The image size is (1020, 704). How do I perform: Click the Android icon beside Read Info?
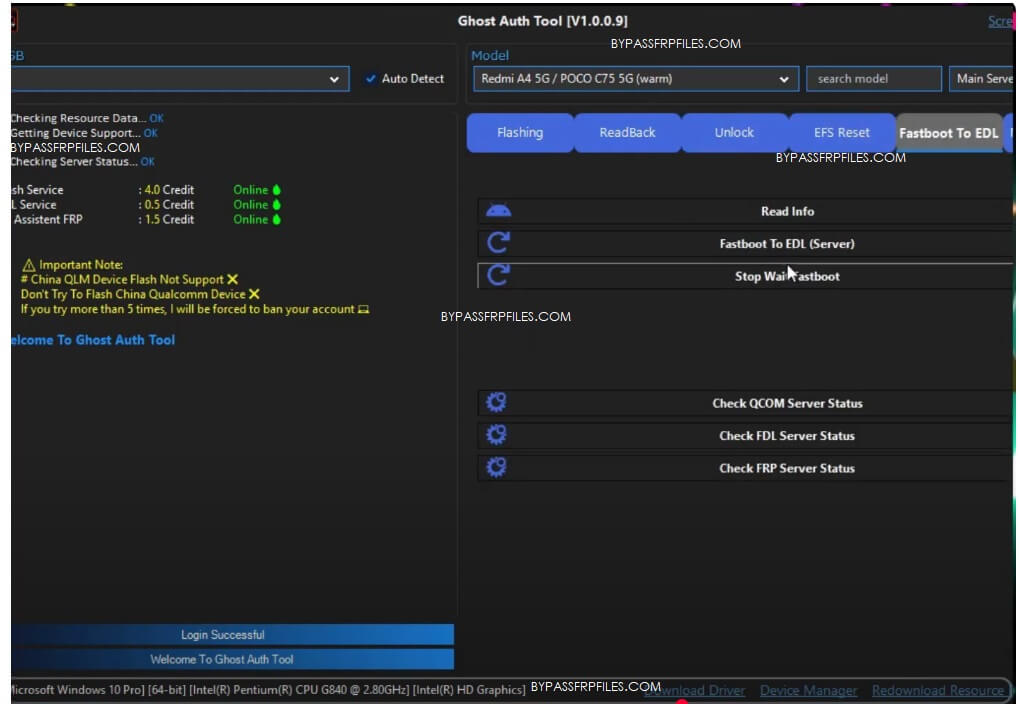pos(498,211)
